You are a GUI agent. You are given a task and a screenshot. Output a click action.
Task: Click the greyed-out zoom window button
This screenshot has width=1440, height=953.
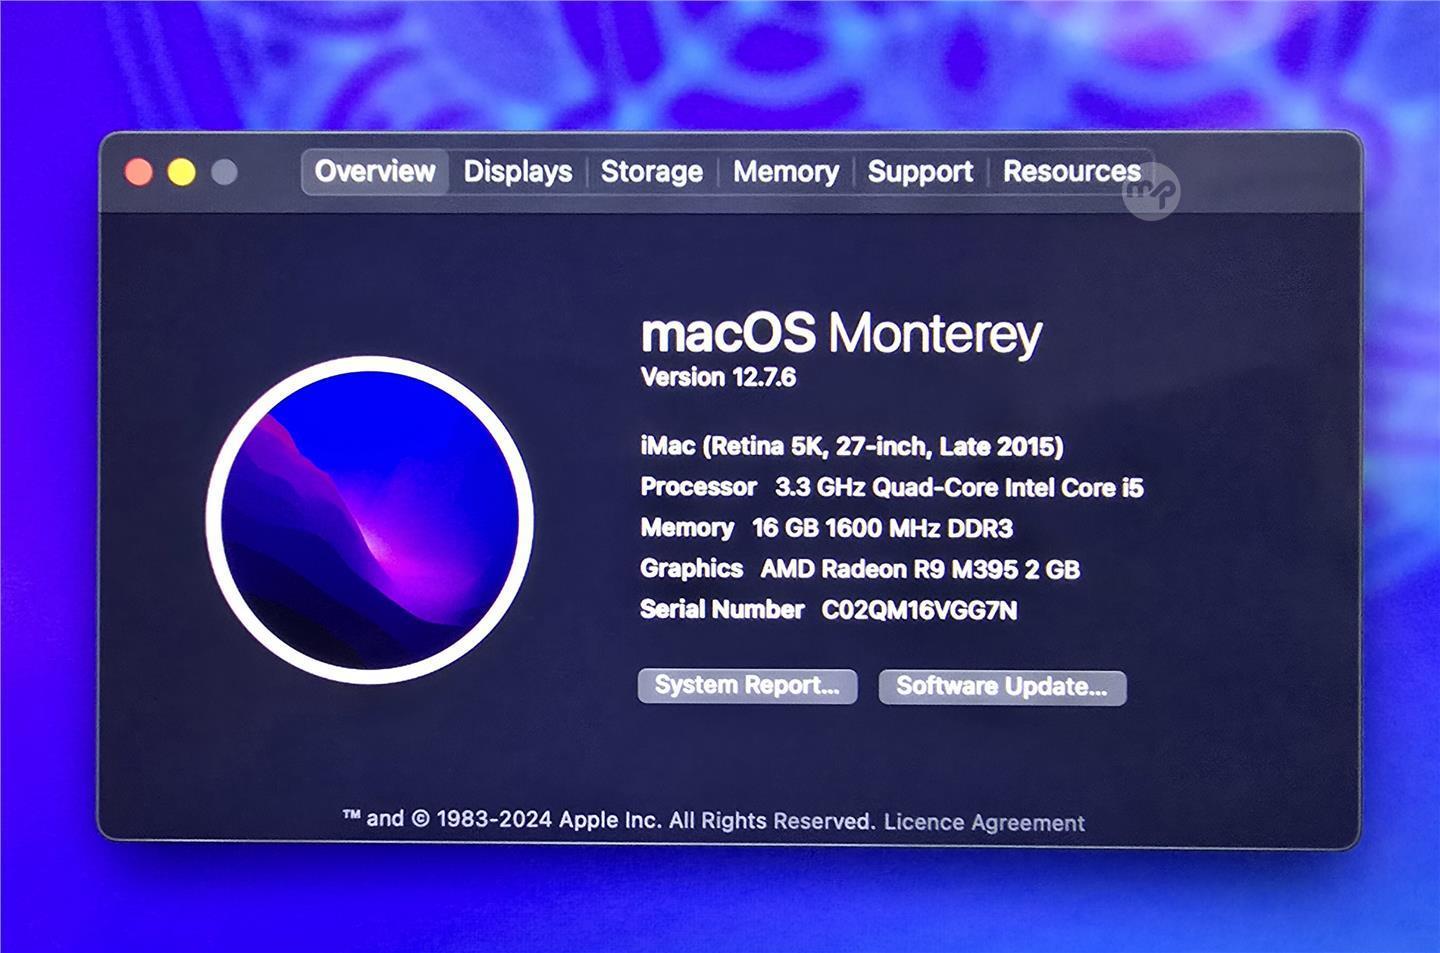pos(225,173)
